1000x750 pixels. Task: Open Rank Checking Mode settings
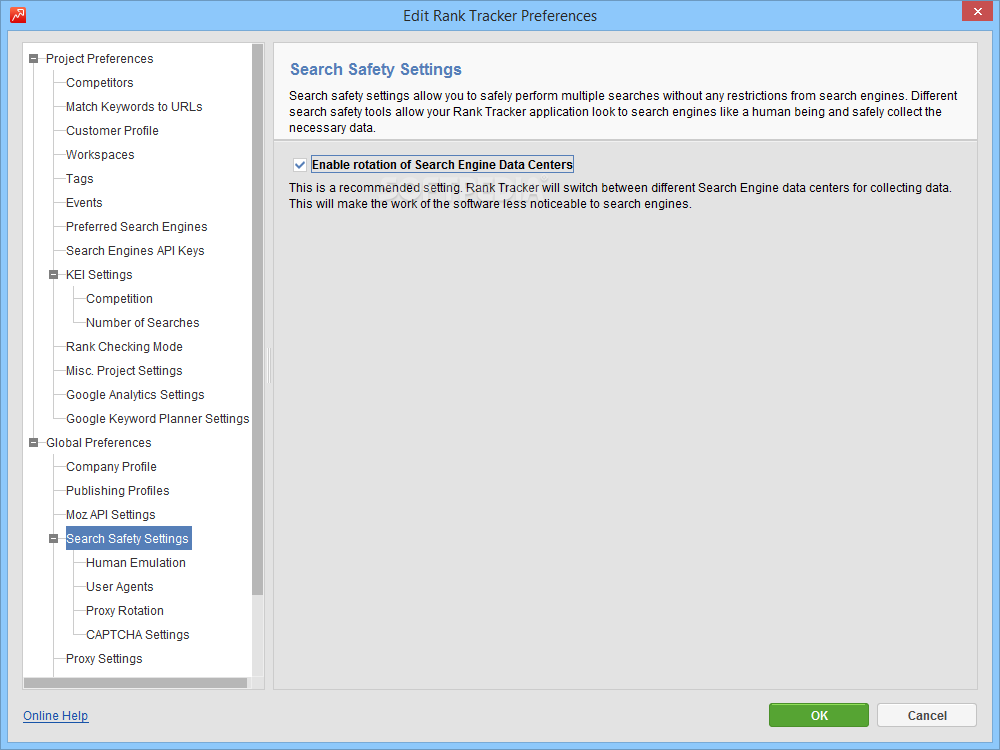pyautogui.click(x=124, y=347)
